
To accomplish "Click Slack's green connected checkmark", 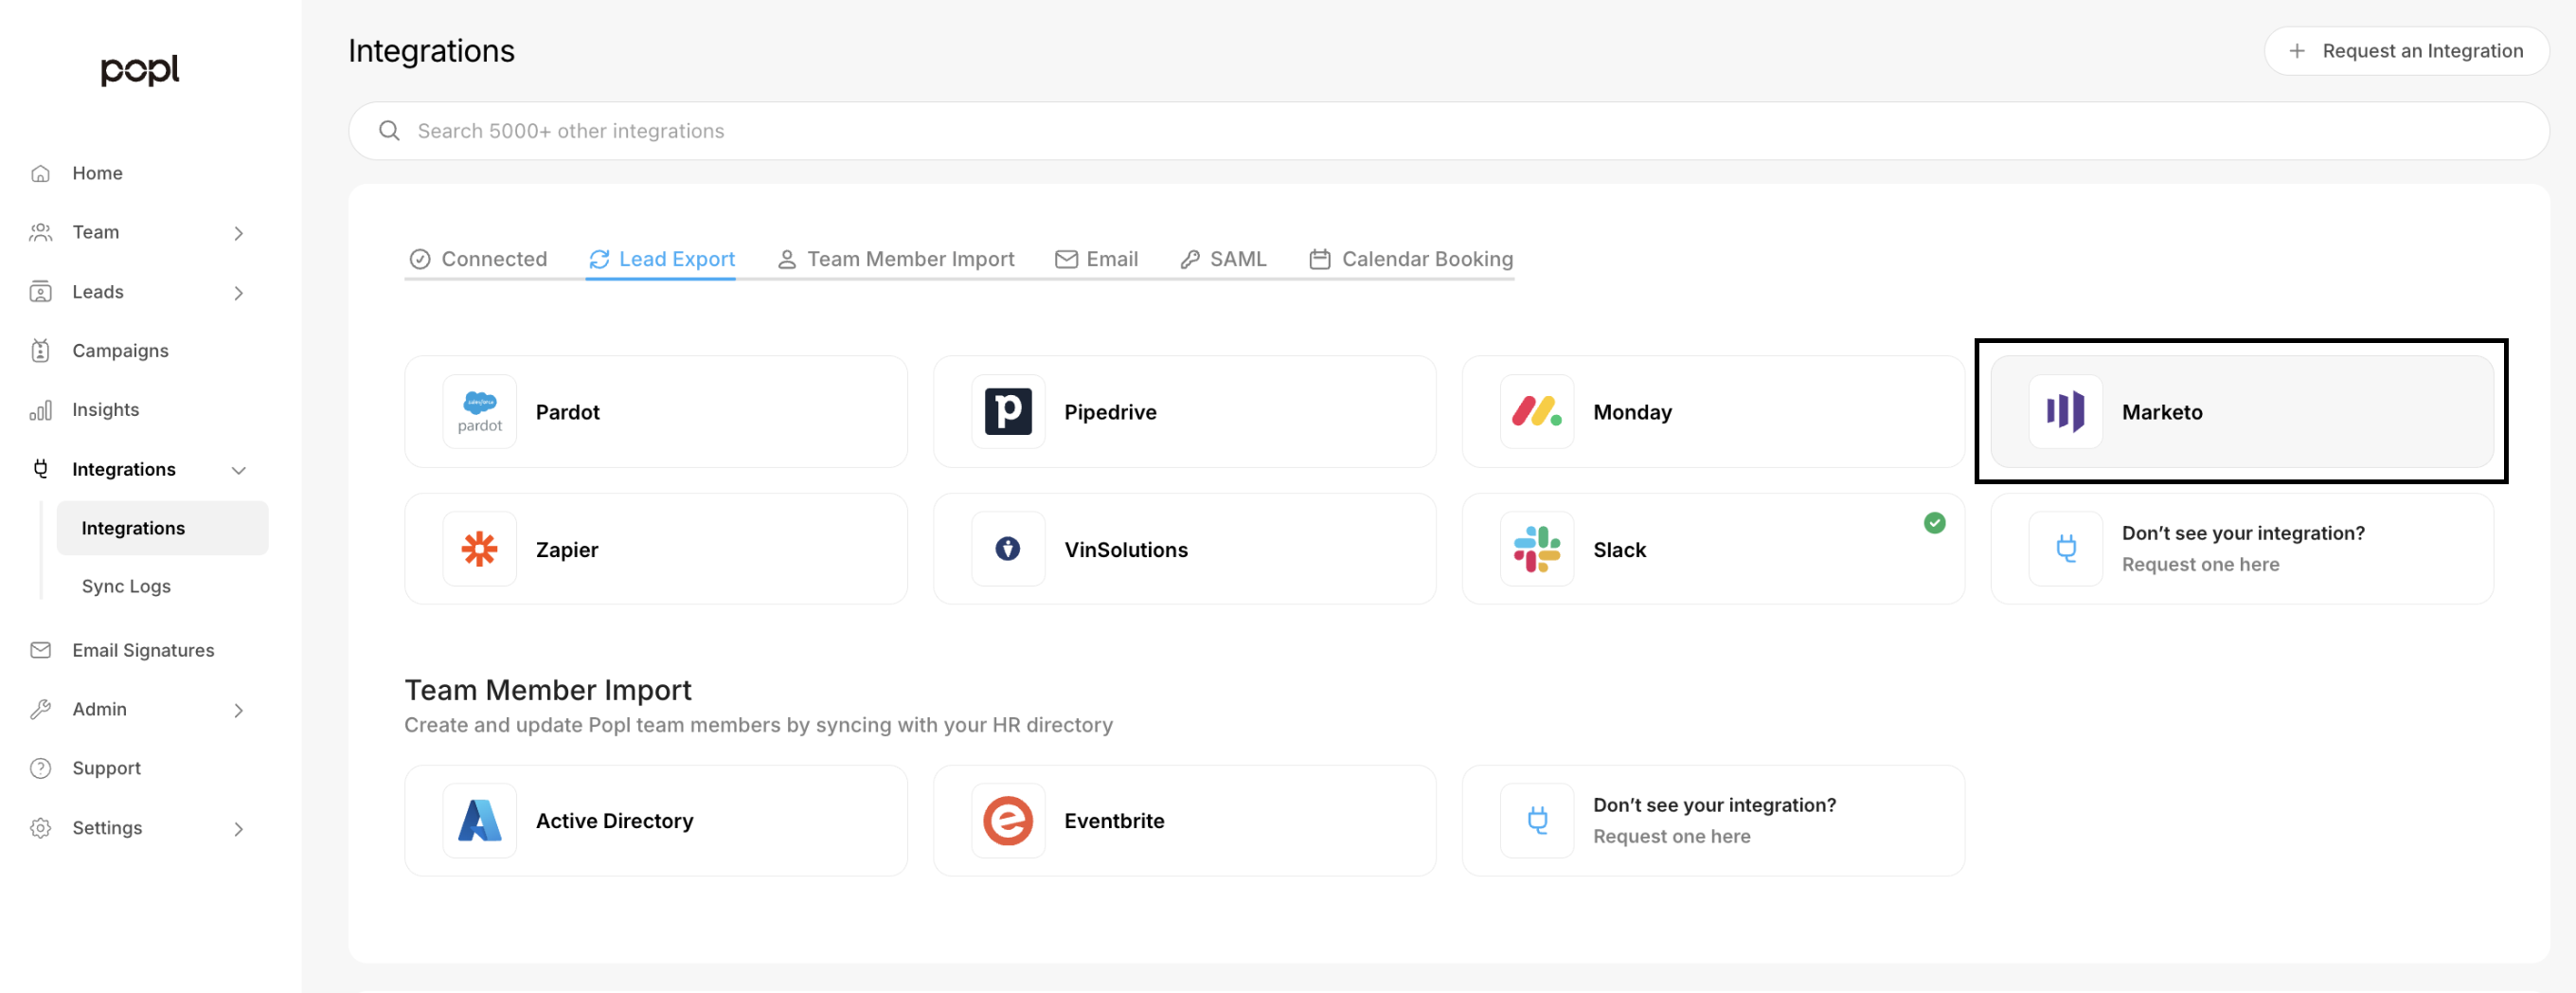I will 1934,523.
